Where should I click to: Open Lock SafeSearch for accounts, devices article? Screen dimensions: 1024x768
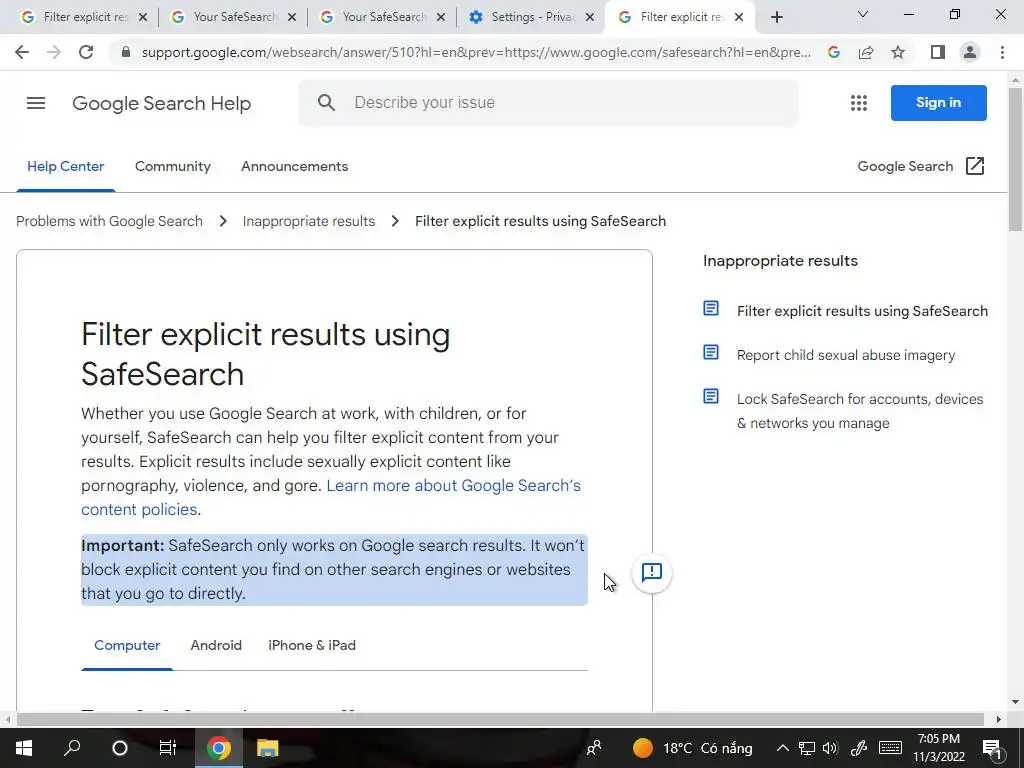pyautogui.click(x=859, y=411)
